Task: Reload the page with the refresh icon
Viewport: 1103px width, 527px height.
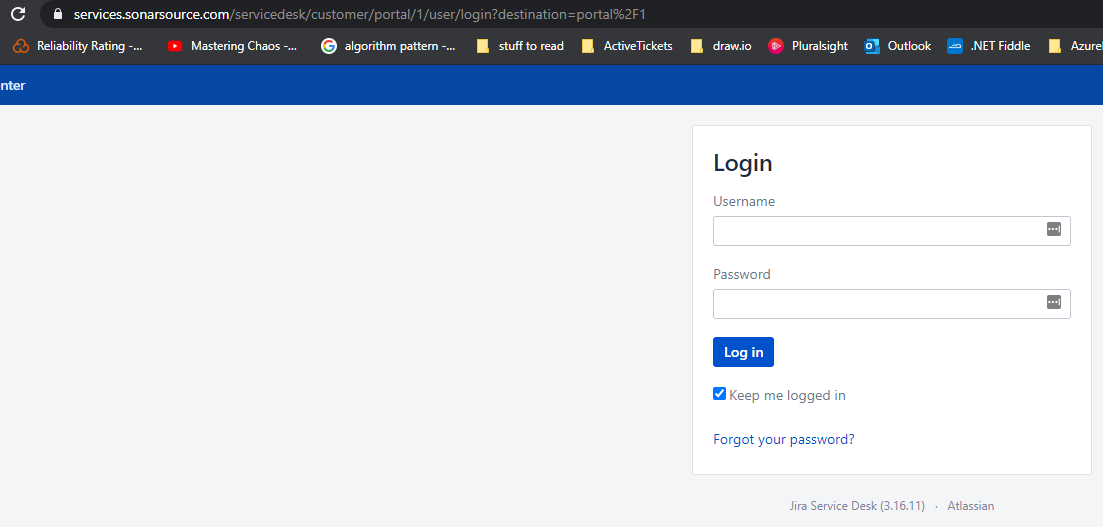Action: click(x=18, y=13)
